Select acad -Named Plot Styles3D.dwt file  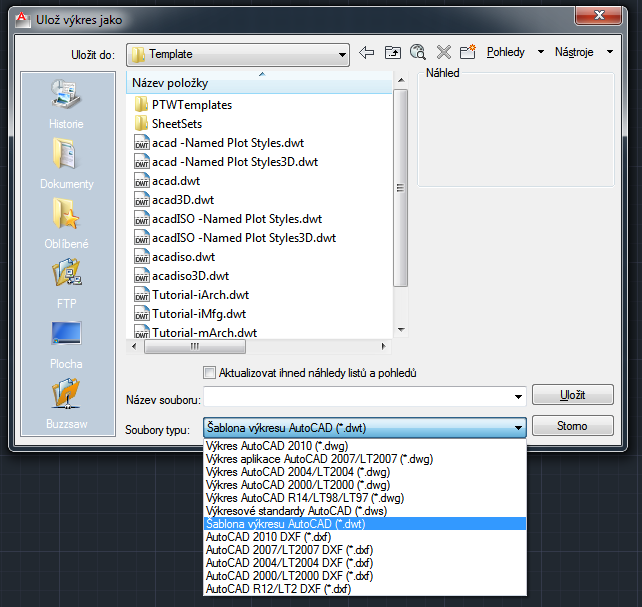[226, 162]
